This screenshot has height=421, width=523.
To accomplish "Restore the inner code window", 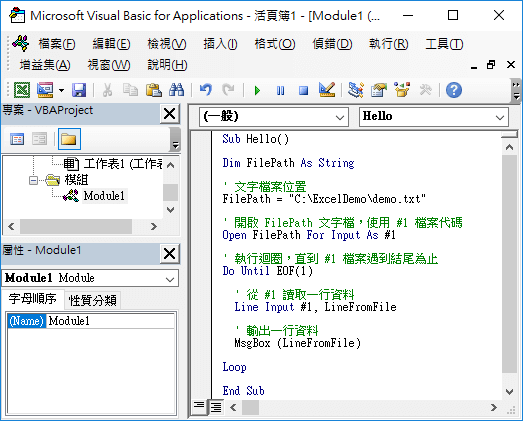I will (491, 64).
